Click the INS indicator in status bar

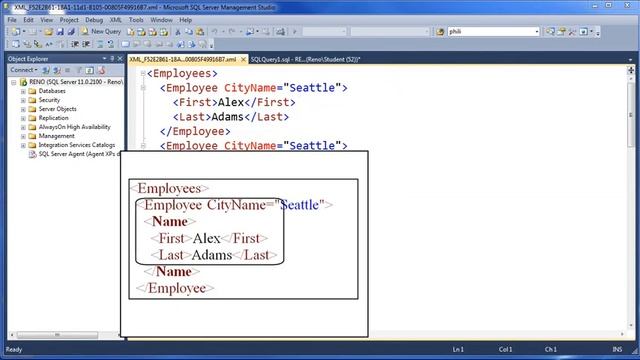click(x=617, y=349)
